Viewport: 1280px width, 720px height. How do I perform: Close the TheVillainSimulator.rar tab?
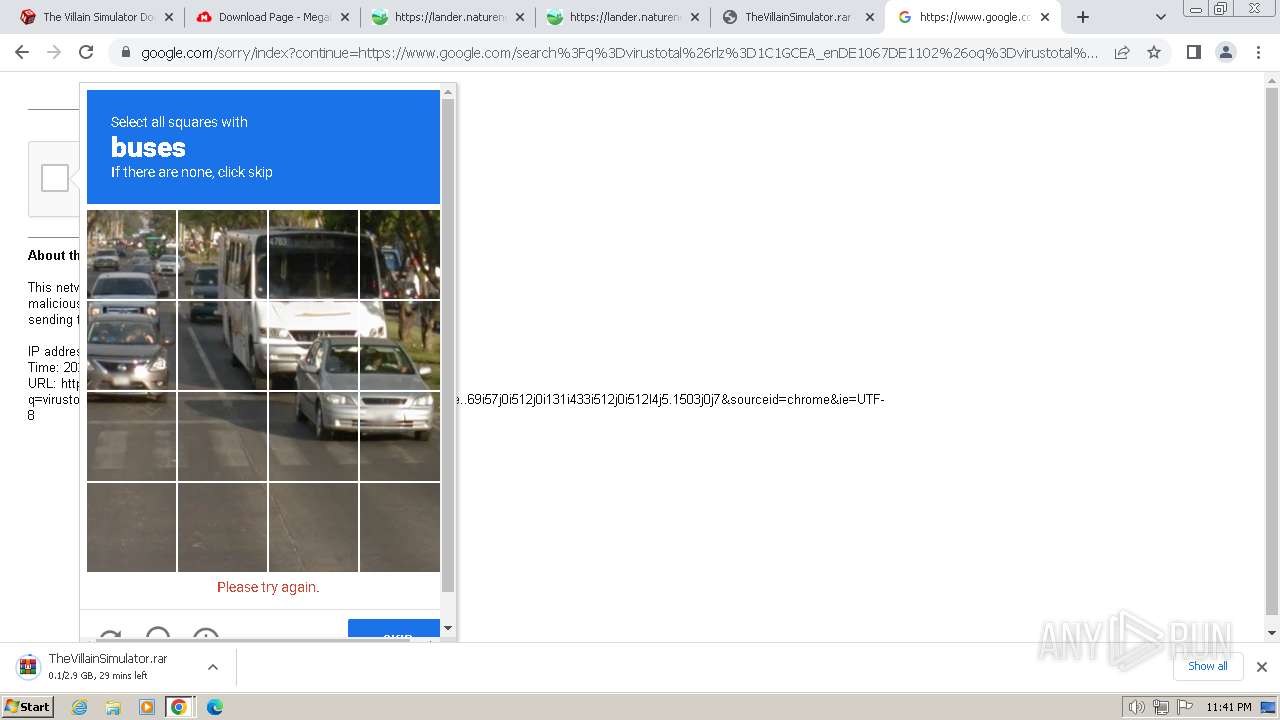point(870,17)
